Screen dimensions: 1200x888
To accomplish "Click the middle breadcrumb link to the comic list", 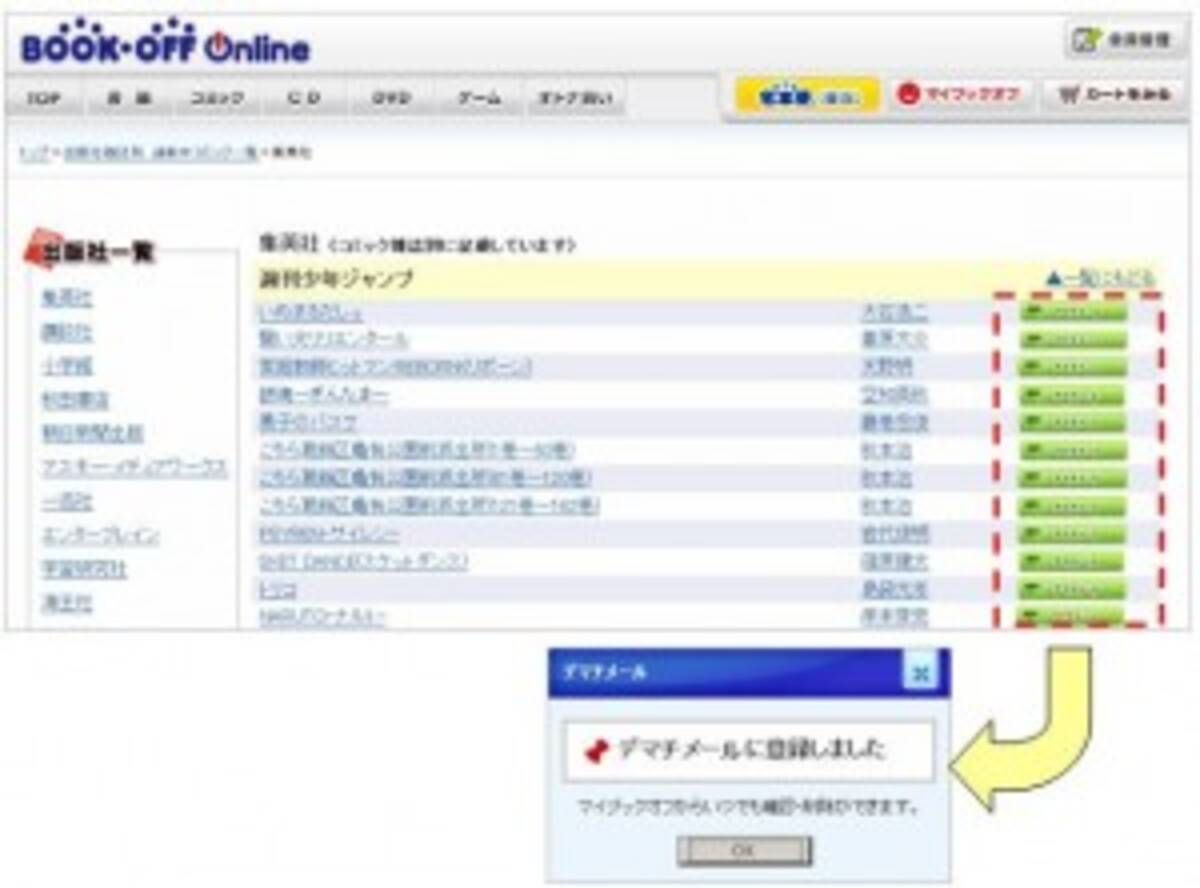I will pyautogui.click(x=160, y=153).
